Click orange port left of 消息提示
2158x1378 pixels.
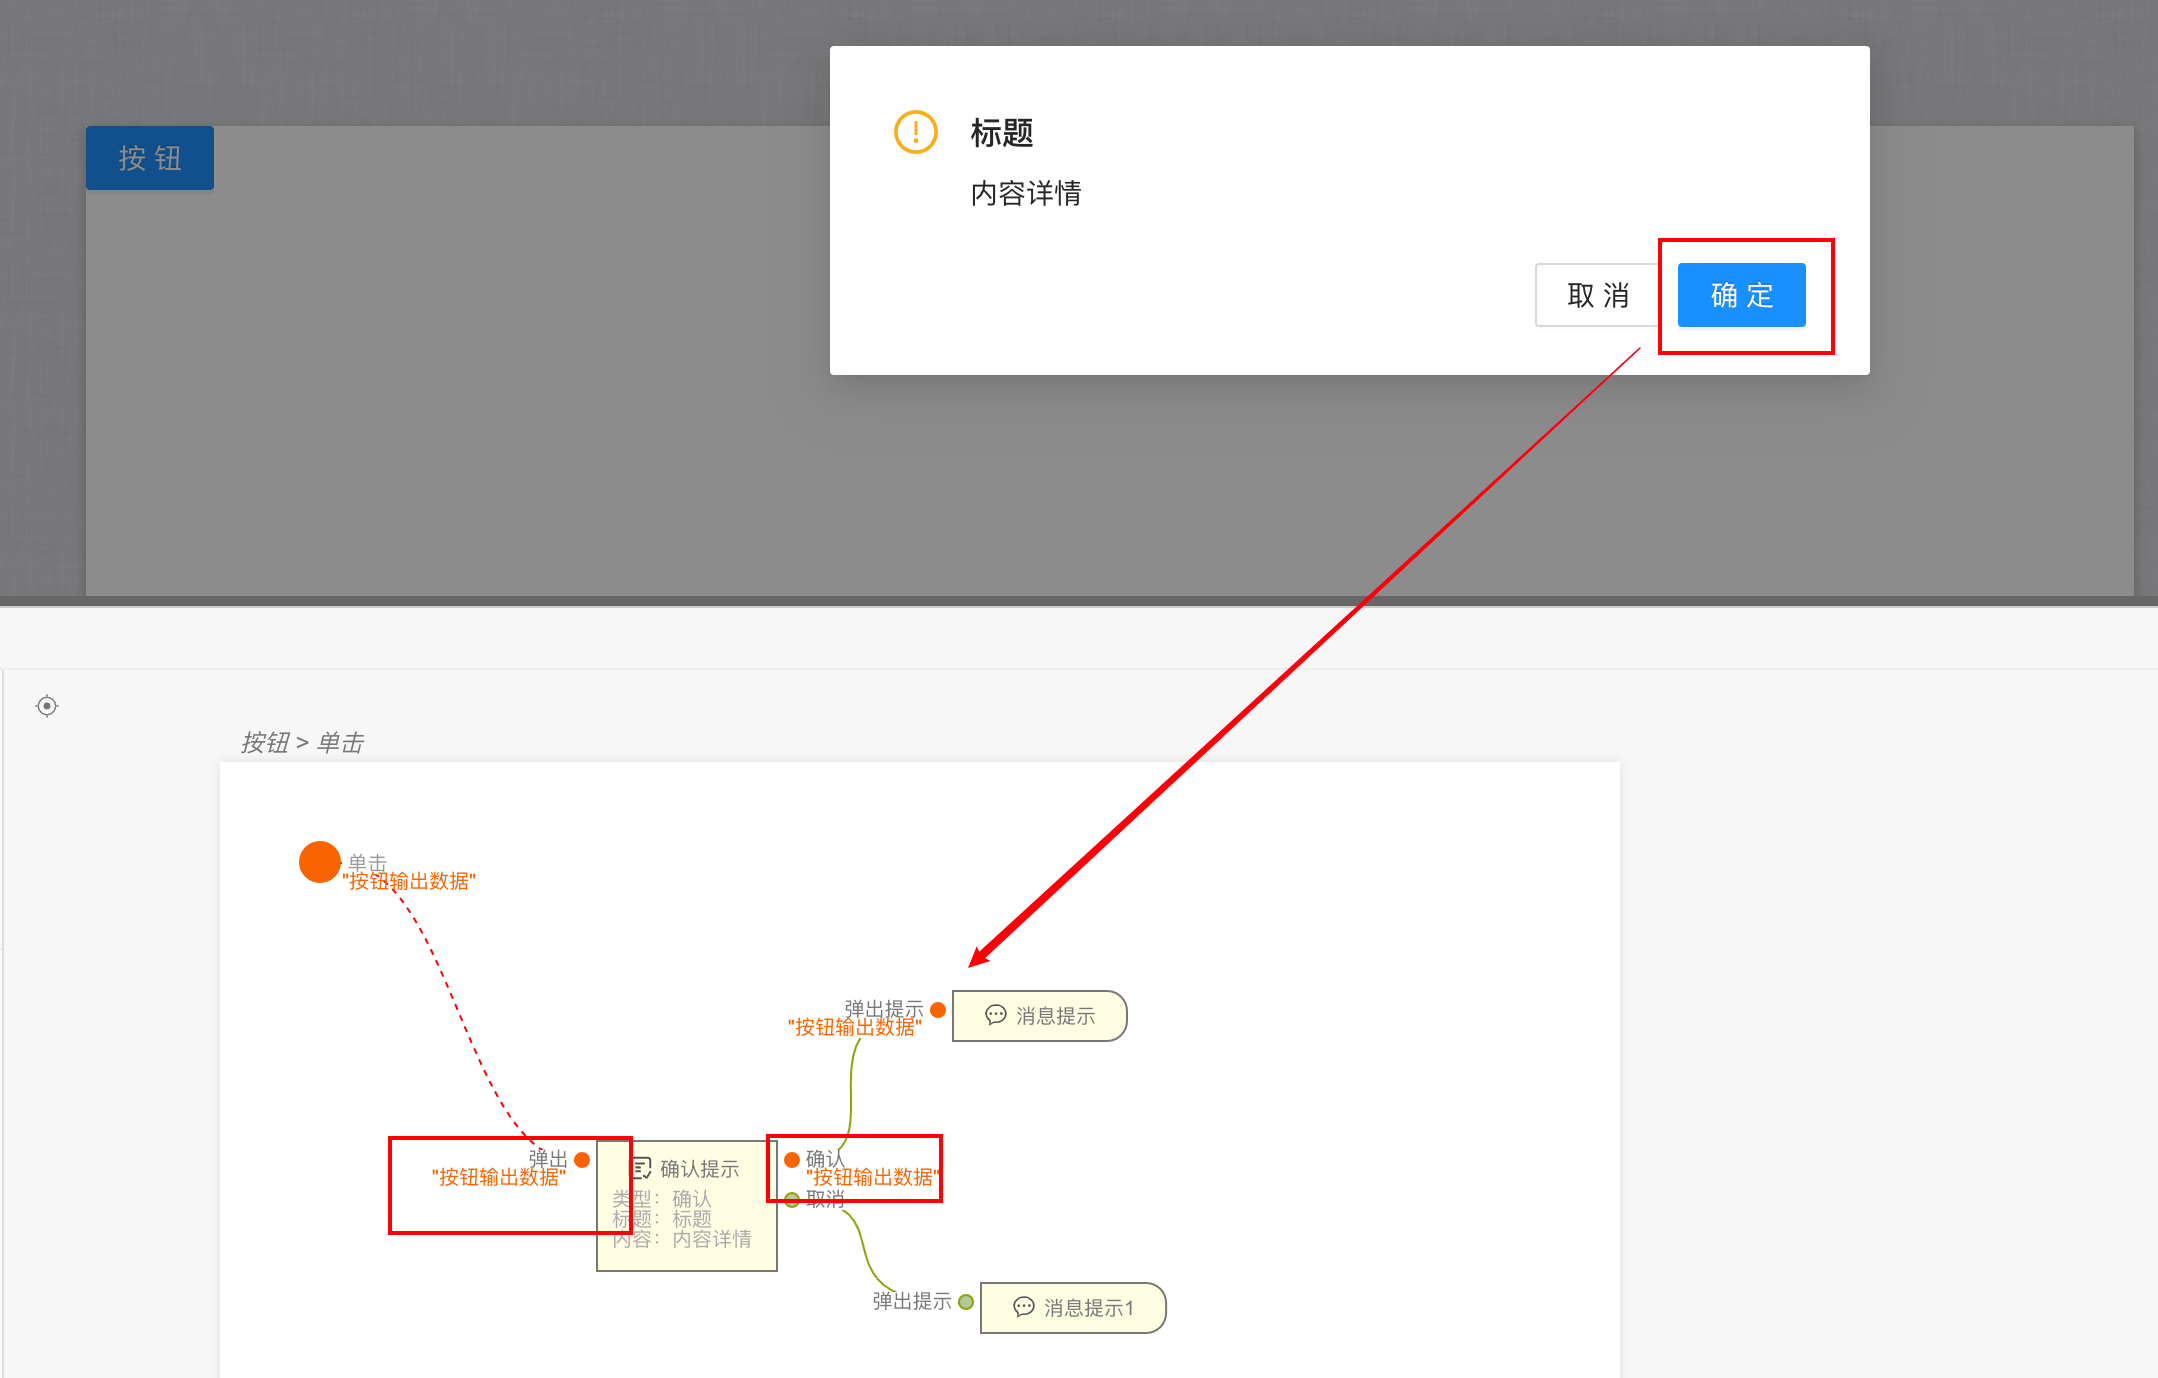[938, 1010]
